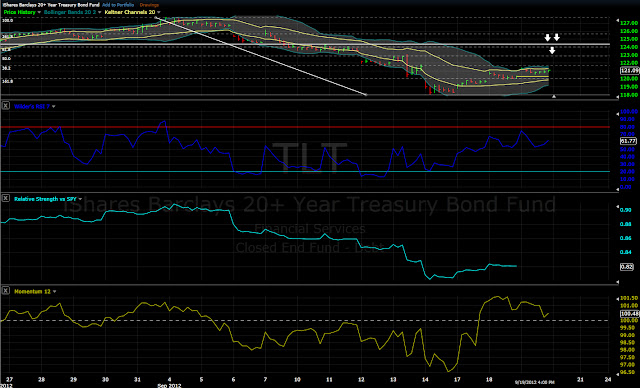Viewport: 640px width, 388px height.
Task: Open the Price History dropdown
Action: pyautogui.click(x=39, y=12)
